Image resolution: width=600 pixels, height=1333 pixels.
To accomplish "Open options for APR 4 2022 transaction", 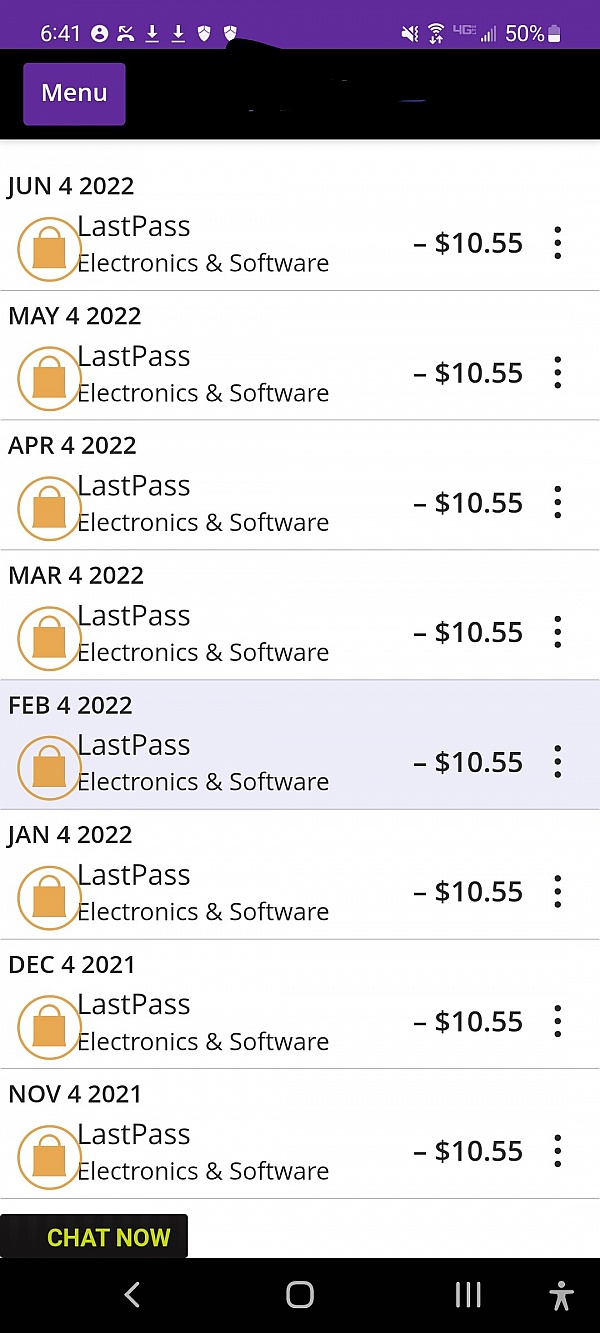I will (x=558, y=503).
